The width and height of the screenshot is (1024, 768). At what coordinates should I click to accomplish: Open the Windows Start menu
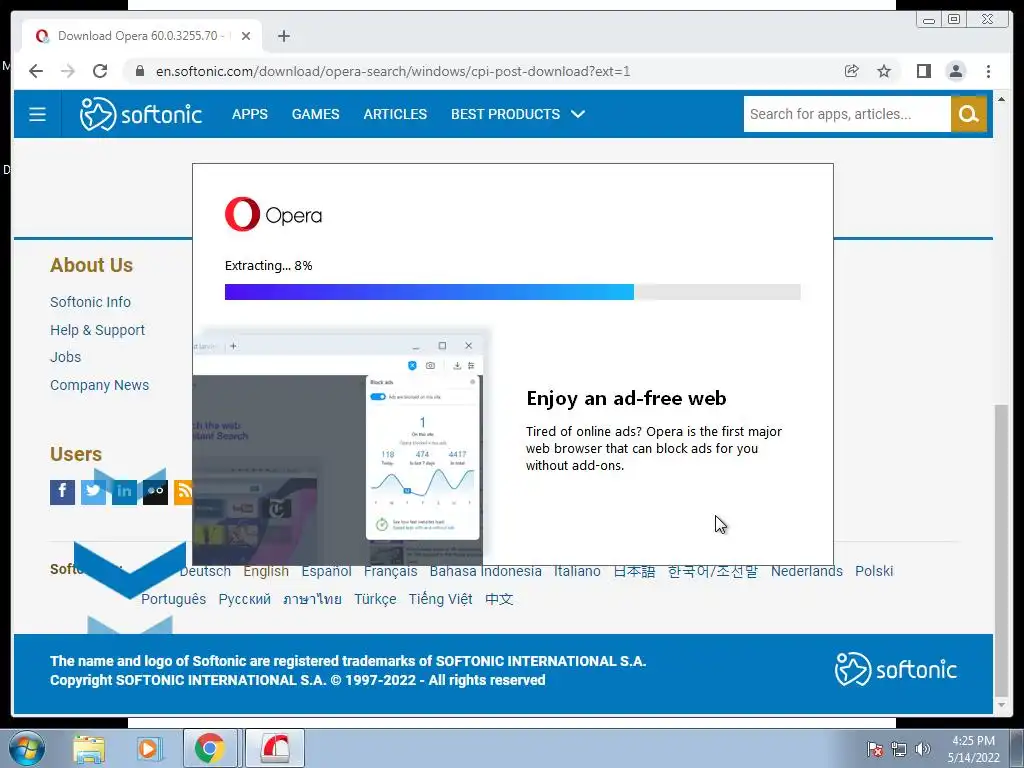26,748
